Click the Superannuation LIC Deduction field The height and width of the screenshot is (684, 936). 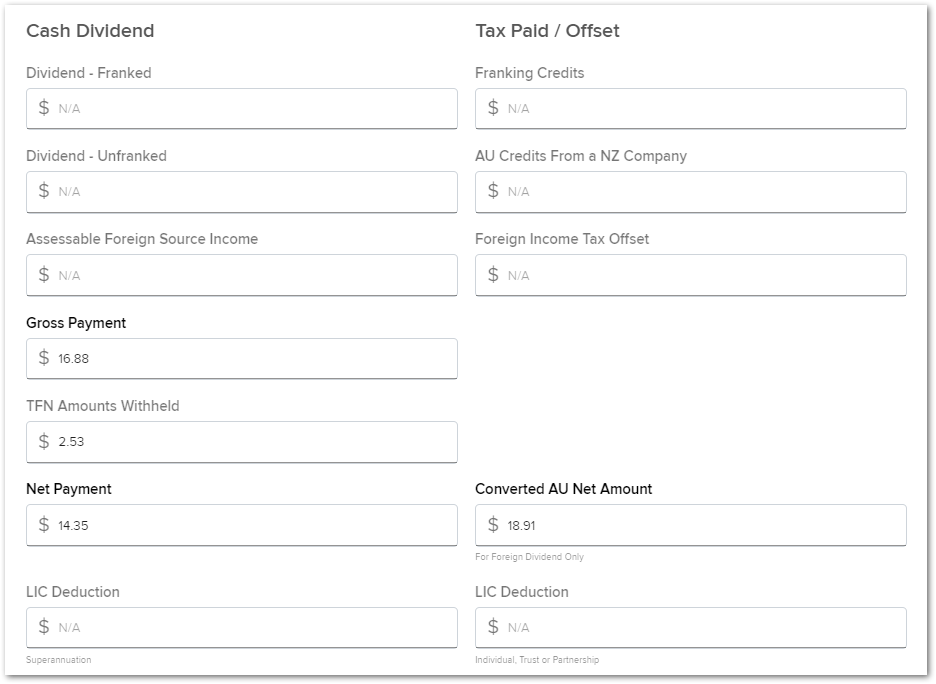click(242, 628)
